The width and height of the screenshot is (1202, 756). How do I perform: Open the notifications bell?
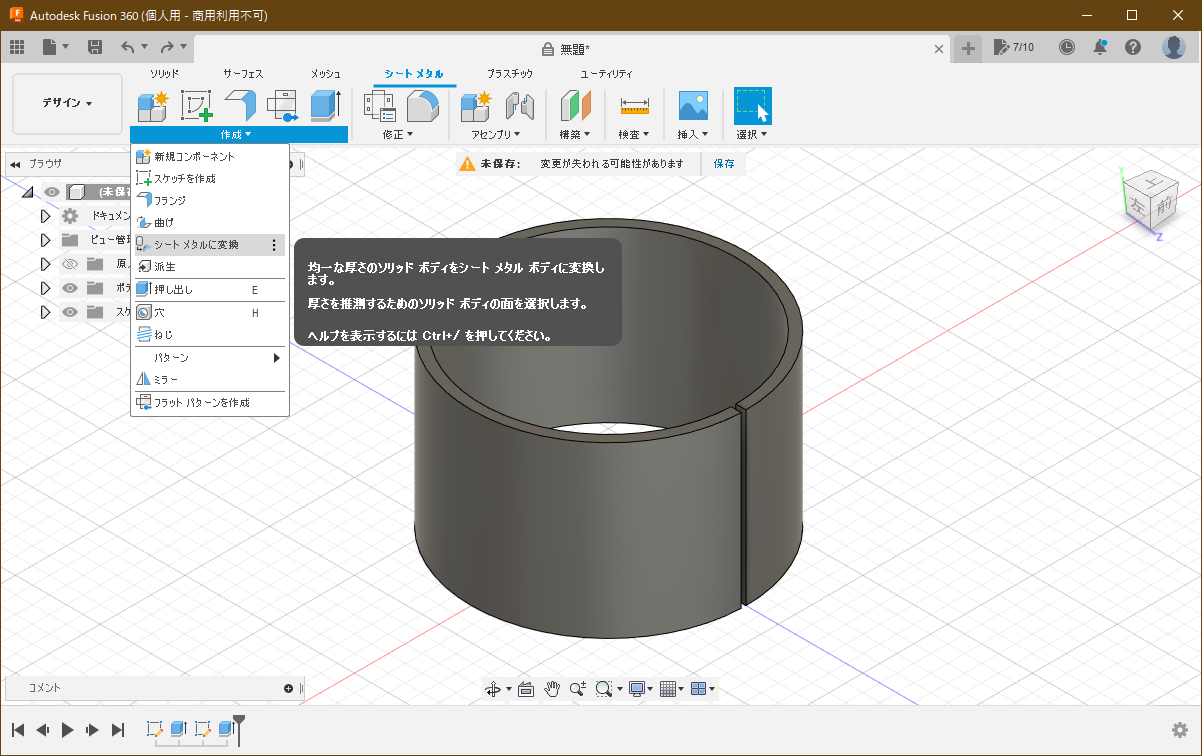[x=1100, y=47]
